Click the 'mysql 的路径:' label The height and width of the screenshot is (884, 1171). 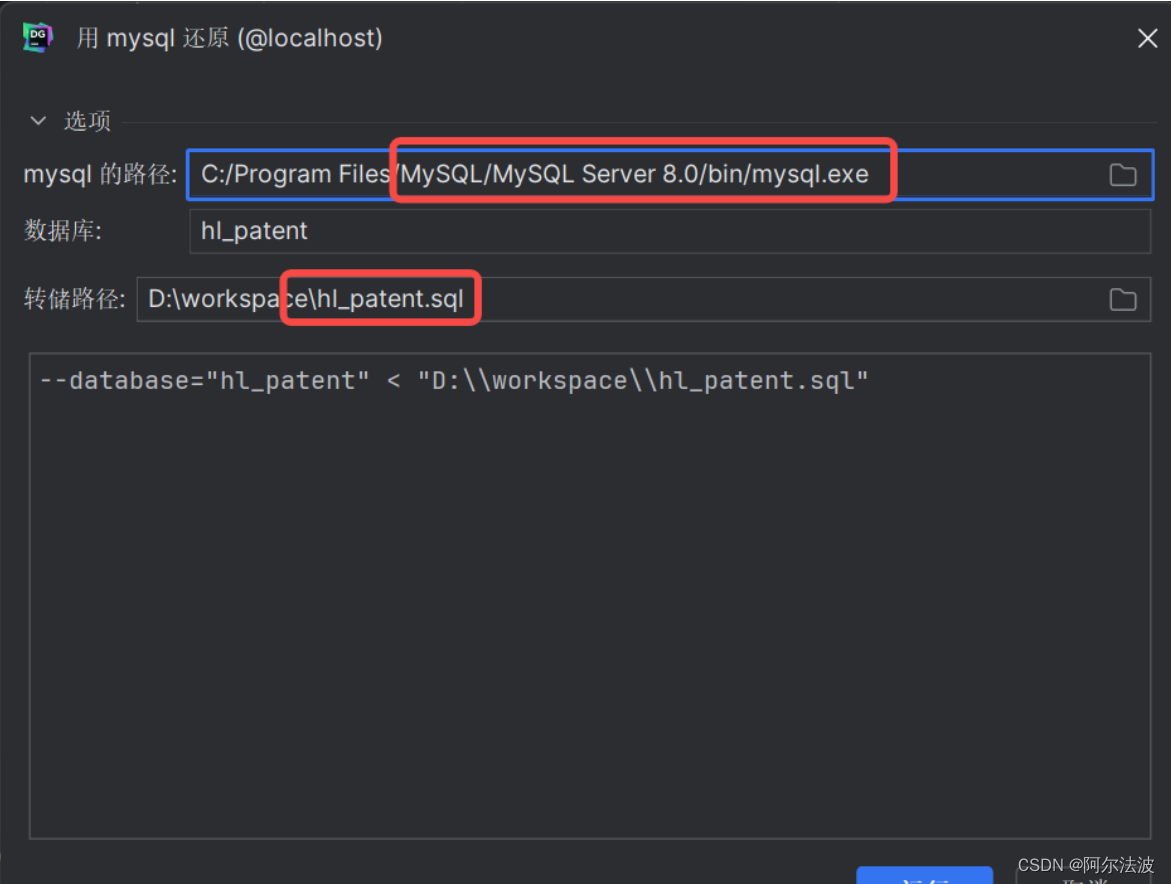(100, 175)
